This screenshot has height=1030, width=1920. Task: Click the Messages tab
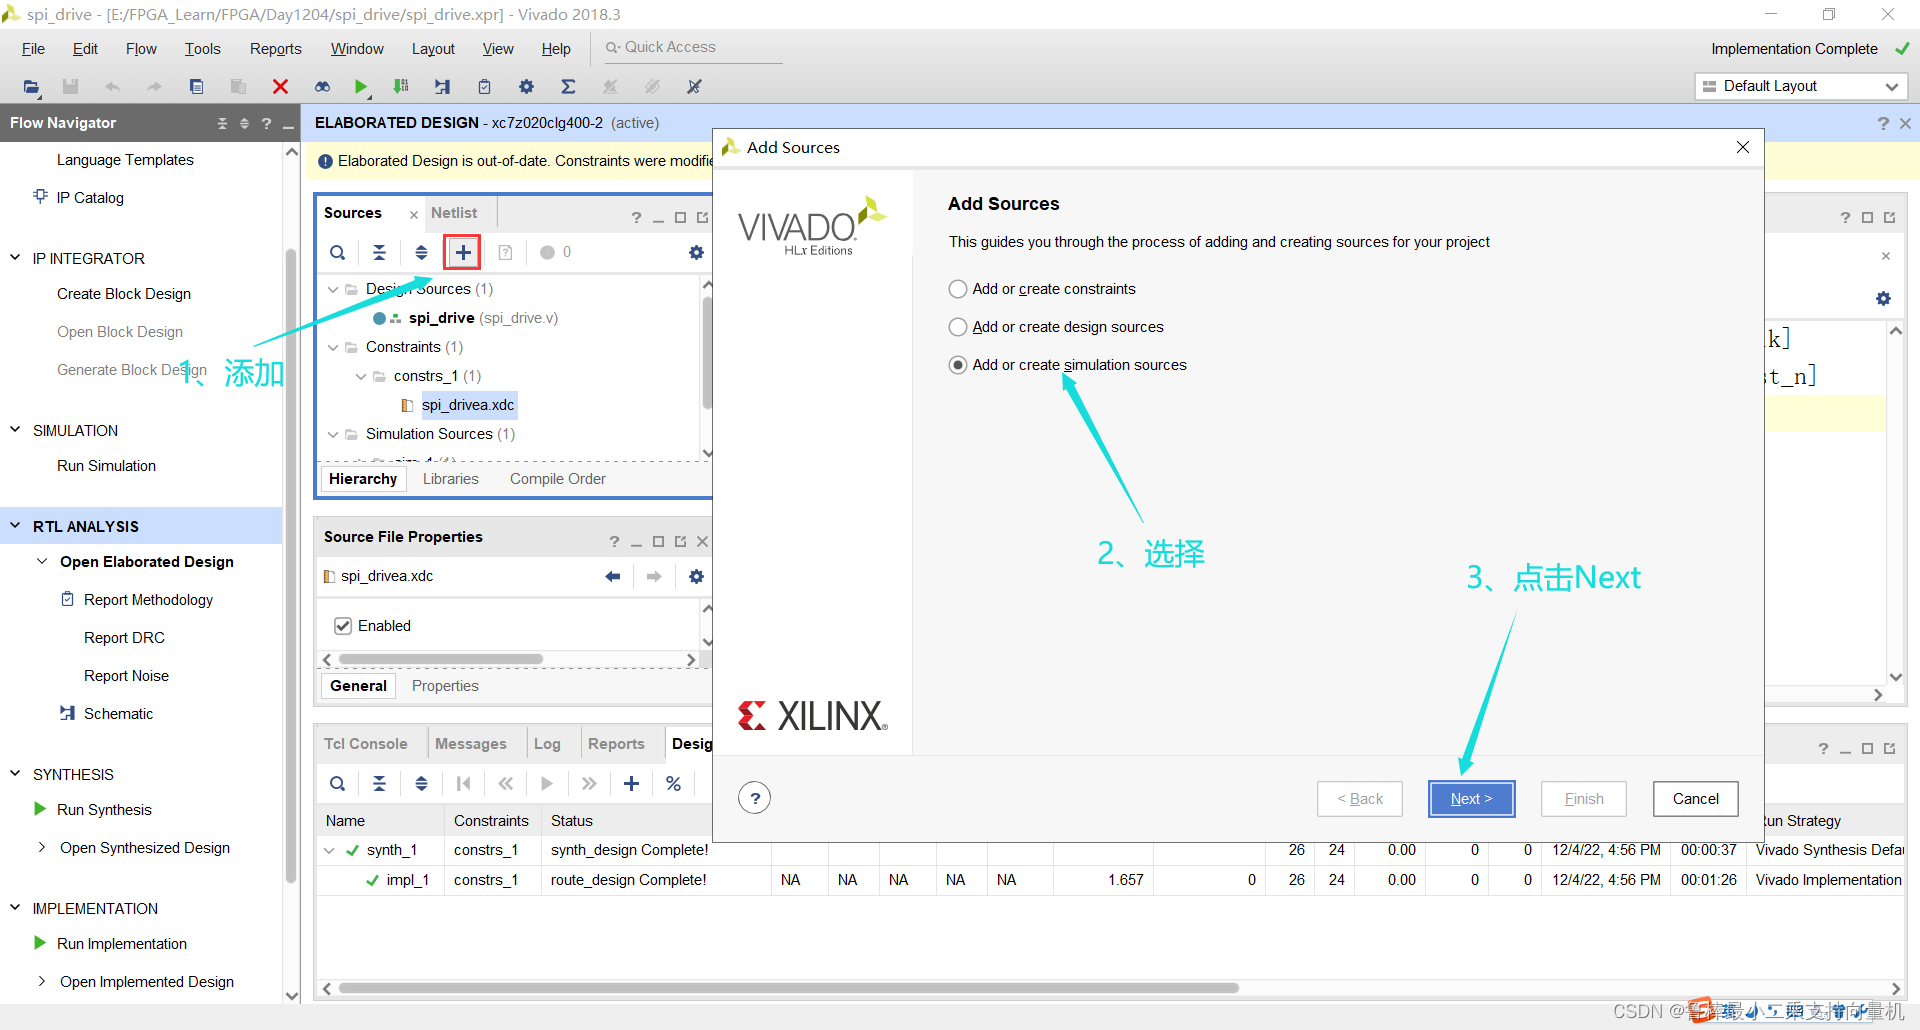coord(471,744)
